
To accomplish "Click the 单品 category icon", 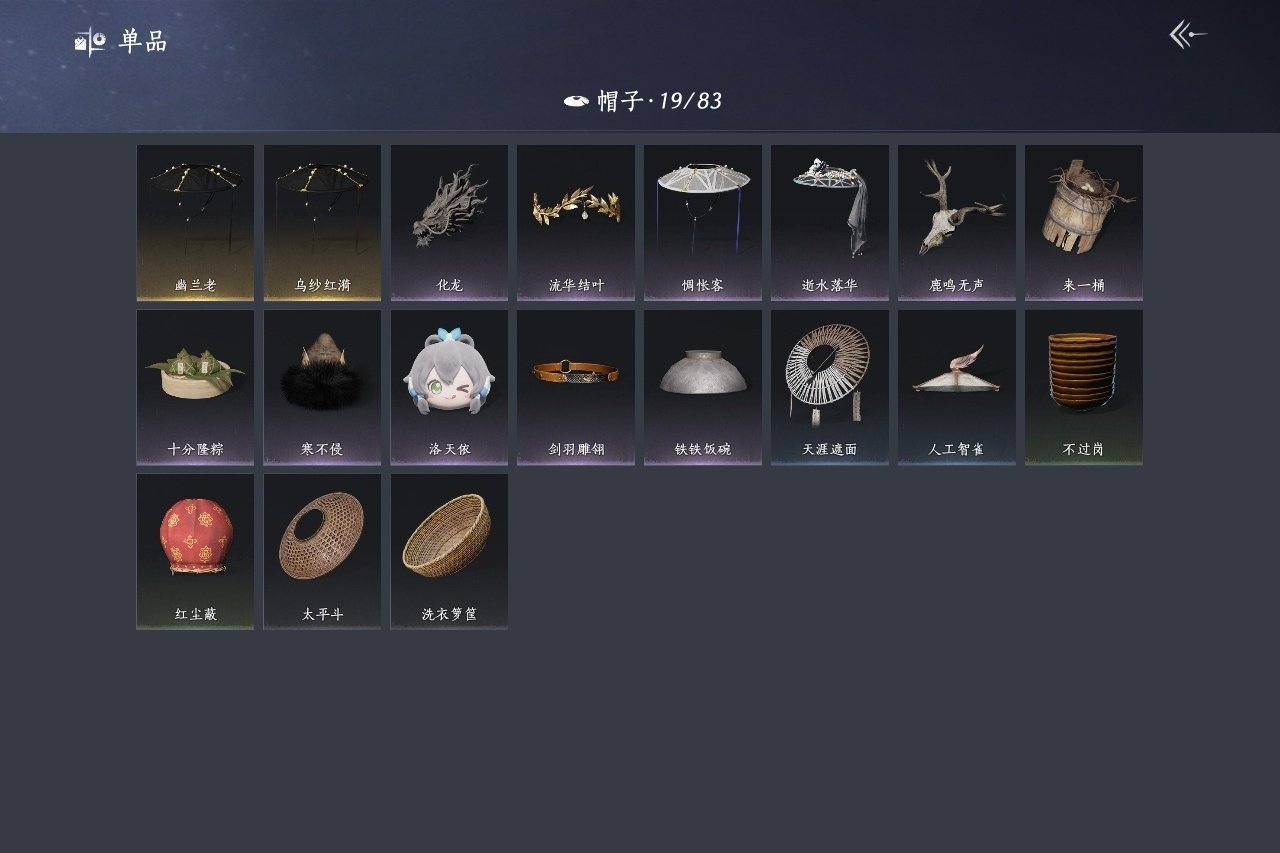I will pyautogui.click(x=90, y=42).
